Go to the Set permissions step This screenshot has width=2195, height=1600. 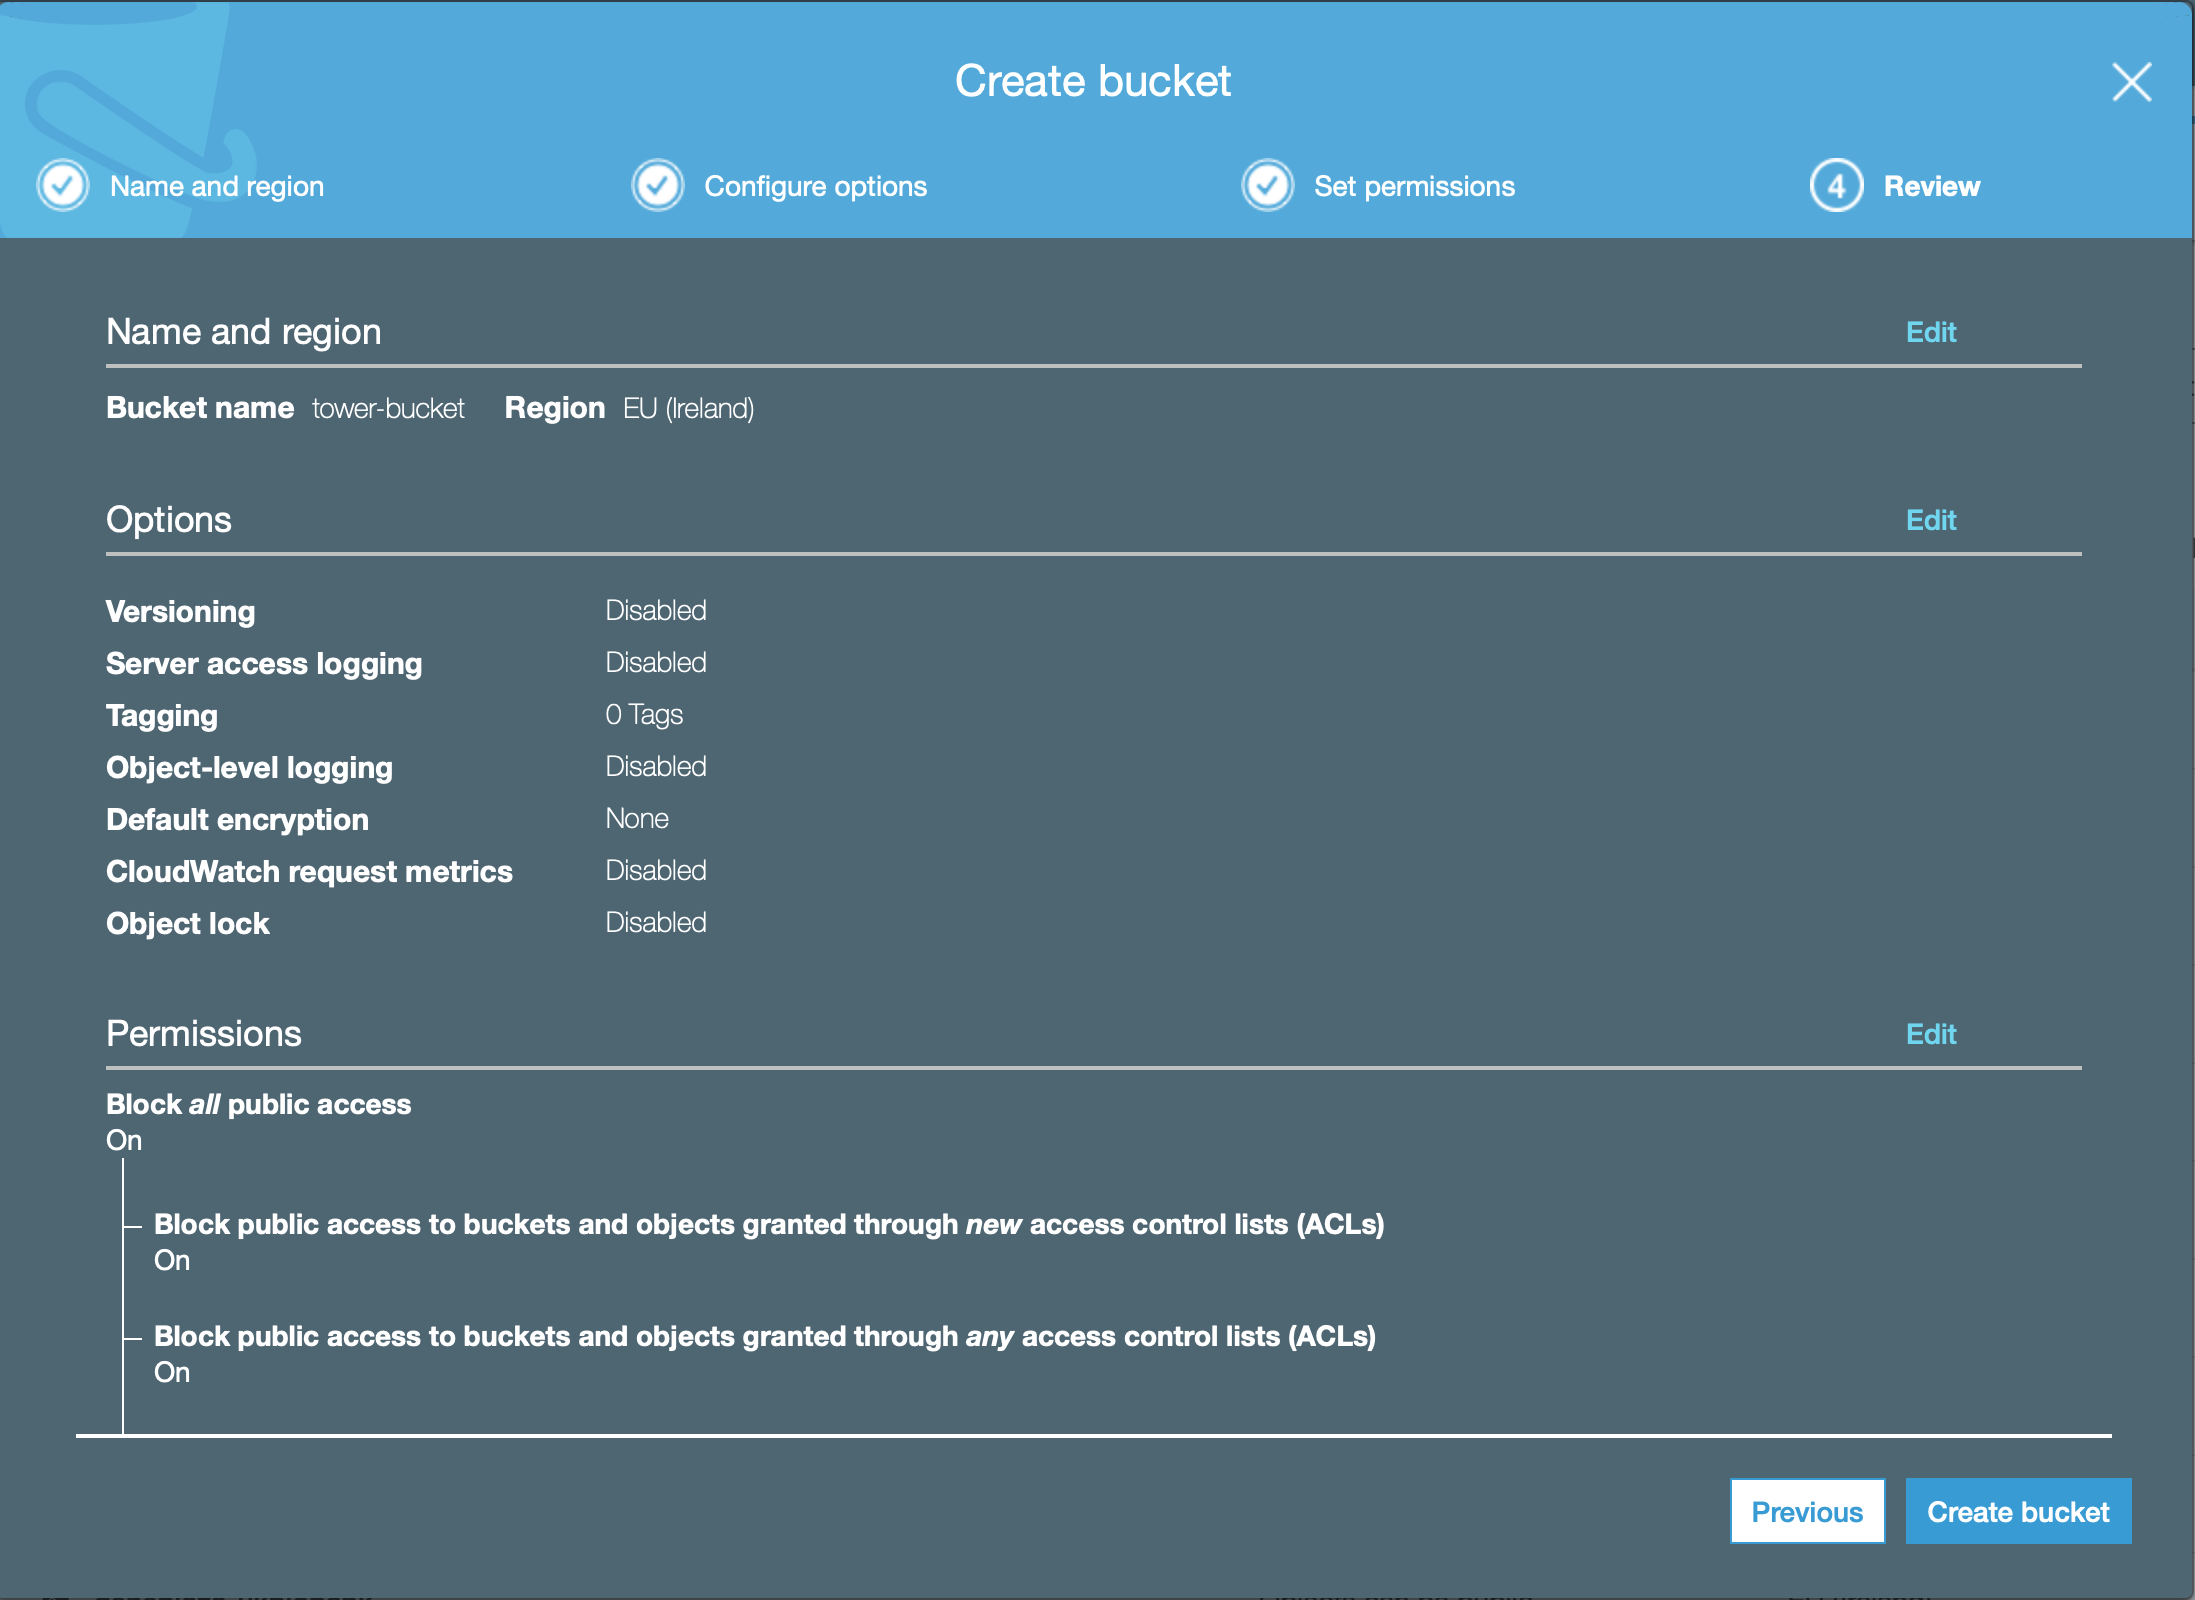coord(1414,187)
